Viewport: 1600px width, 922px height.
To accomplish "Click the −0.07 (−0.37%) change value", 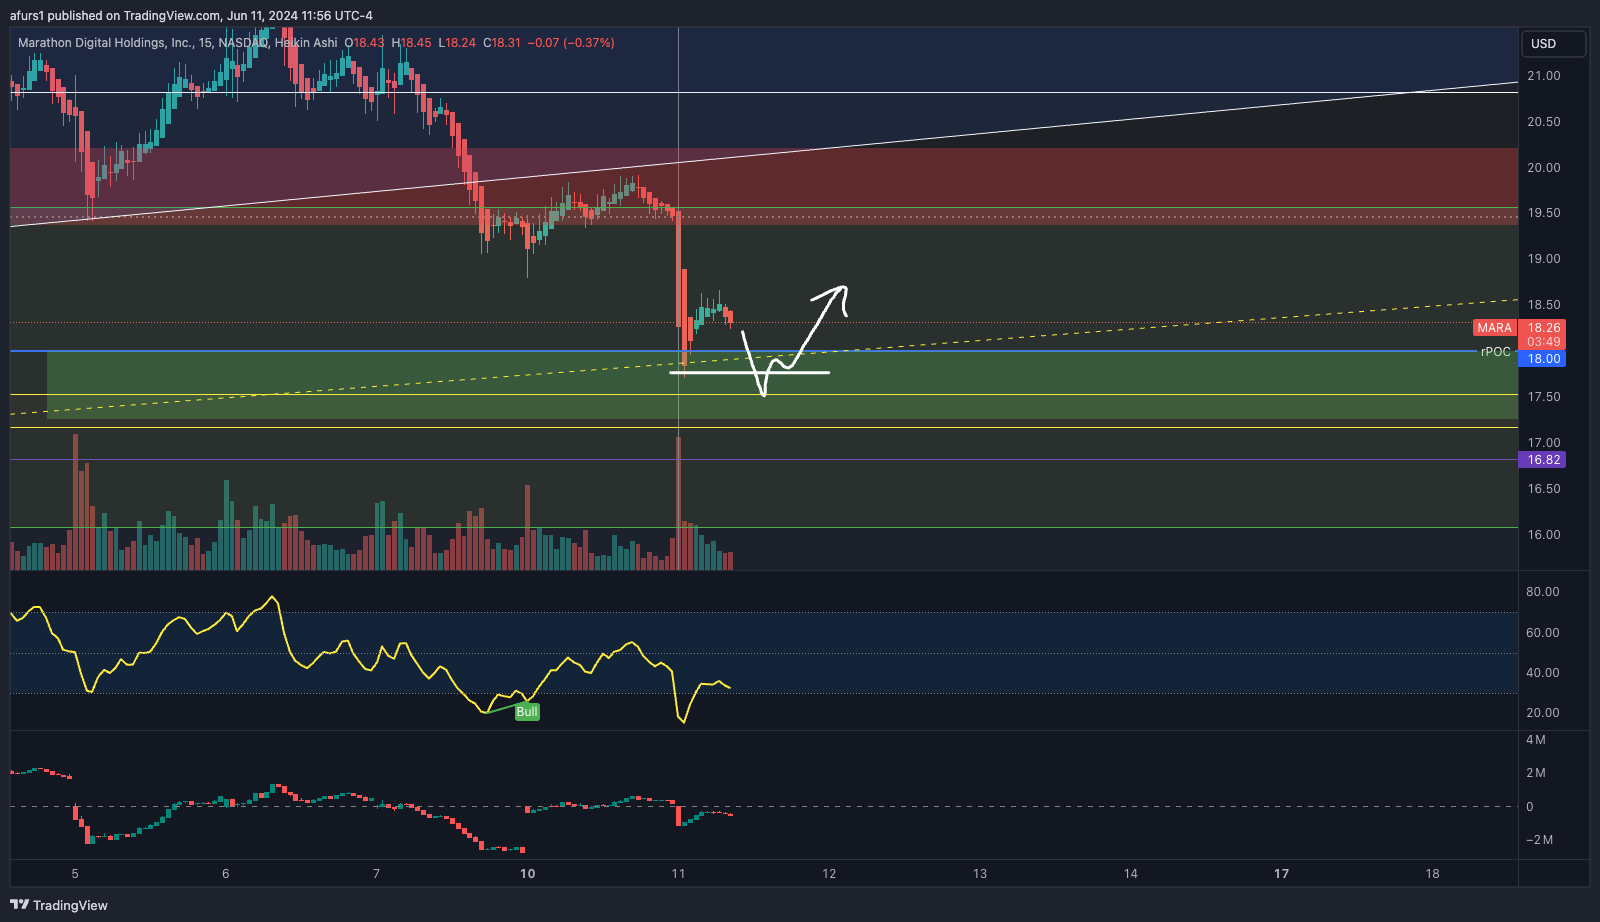I will (x=571, y=43).
